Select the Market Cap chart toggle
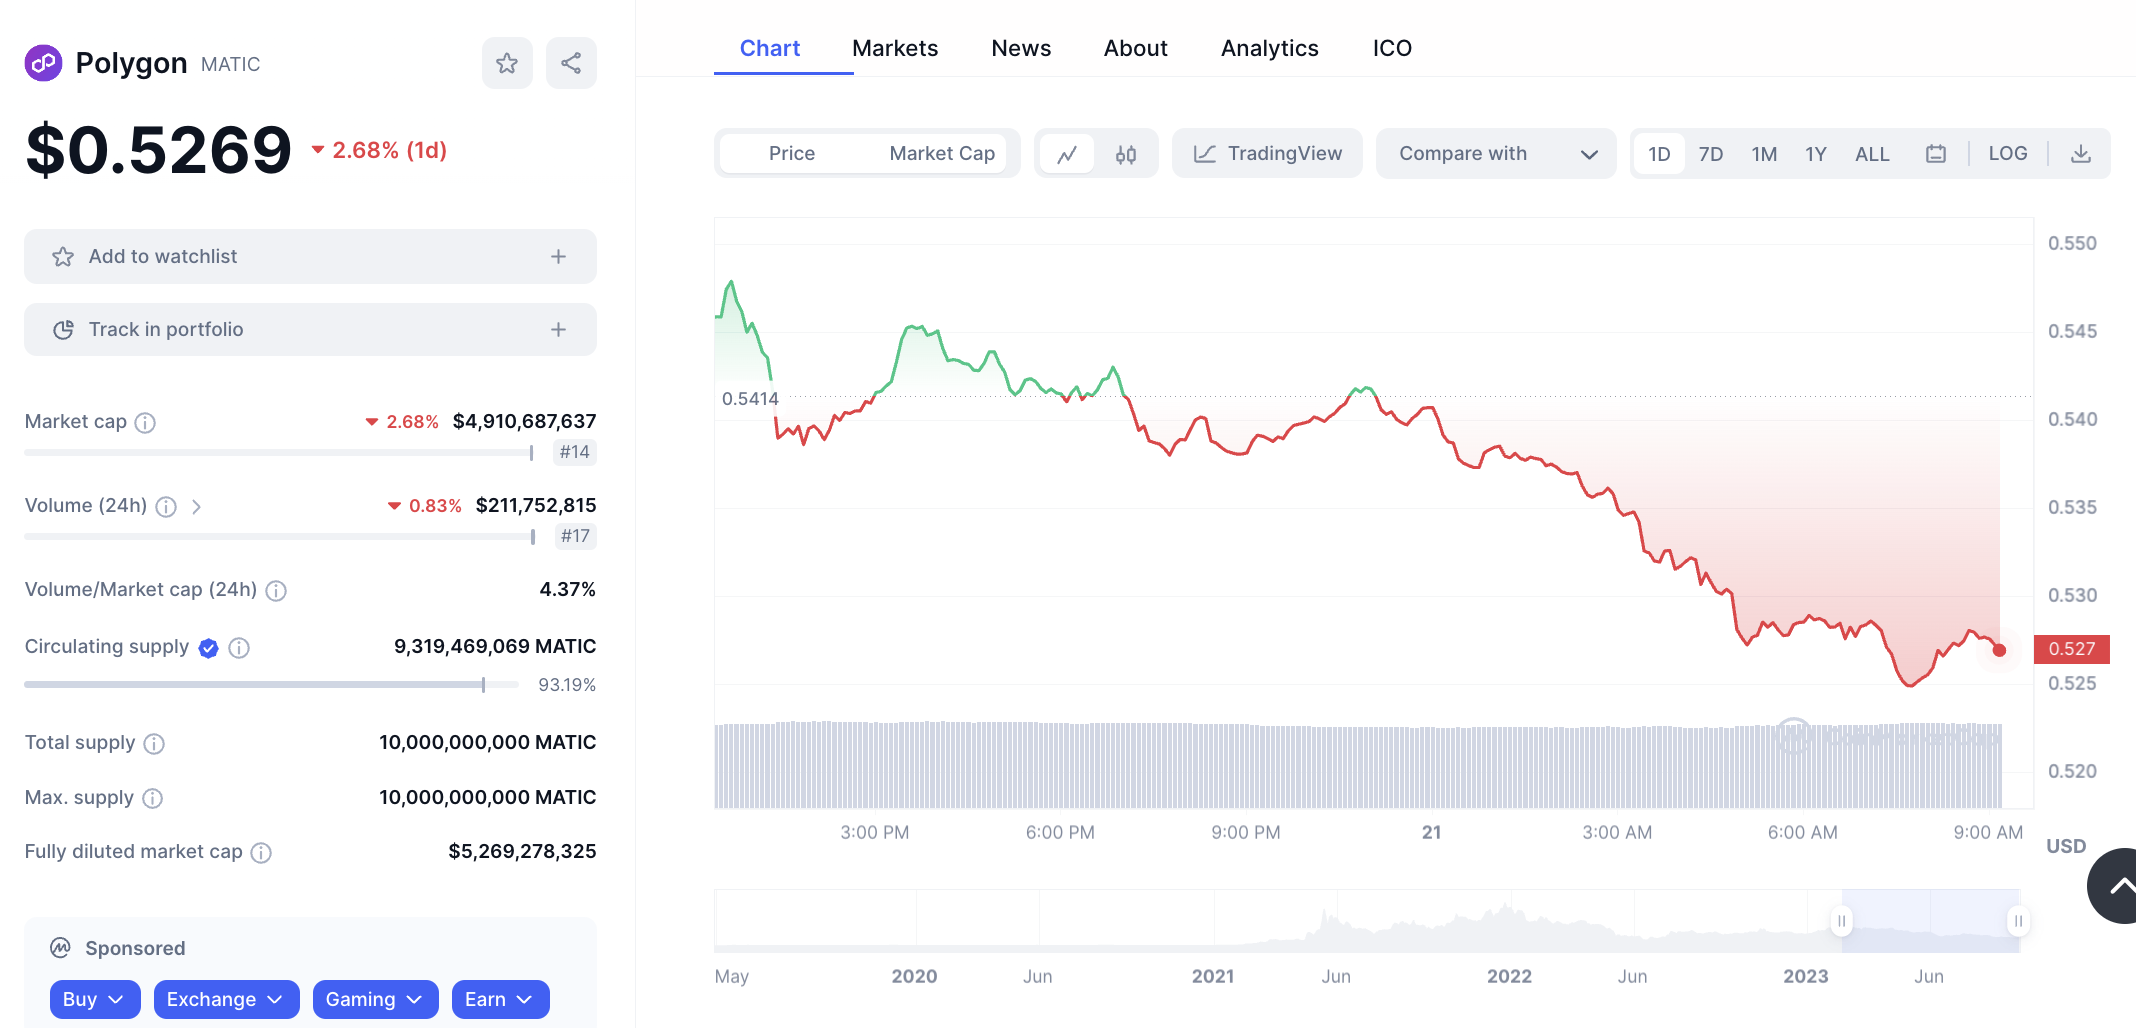Viewport: 2136px width, 1028px height. tap(941, 154)
